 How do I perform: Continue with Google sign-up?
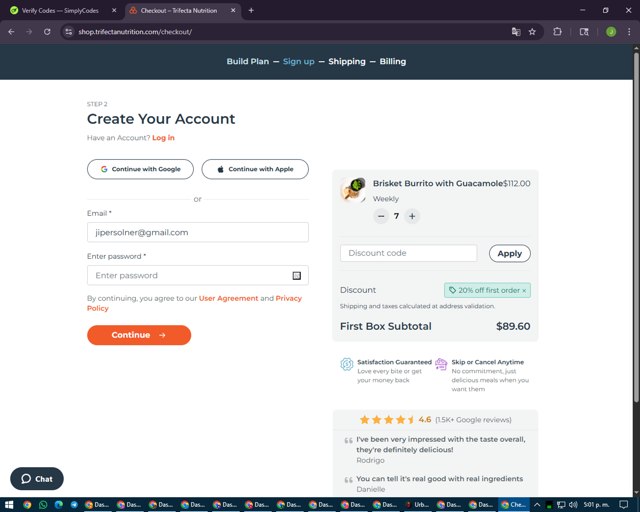pos(140,169)
